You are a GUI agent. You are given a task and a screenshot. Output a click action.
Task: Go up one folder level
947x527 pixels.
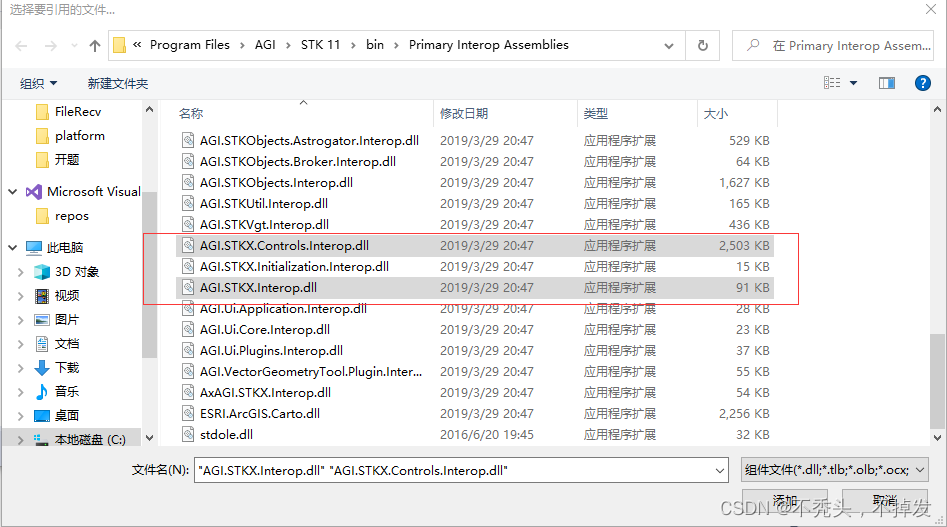(x=95, y=46)
